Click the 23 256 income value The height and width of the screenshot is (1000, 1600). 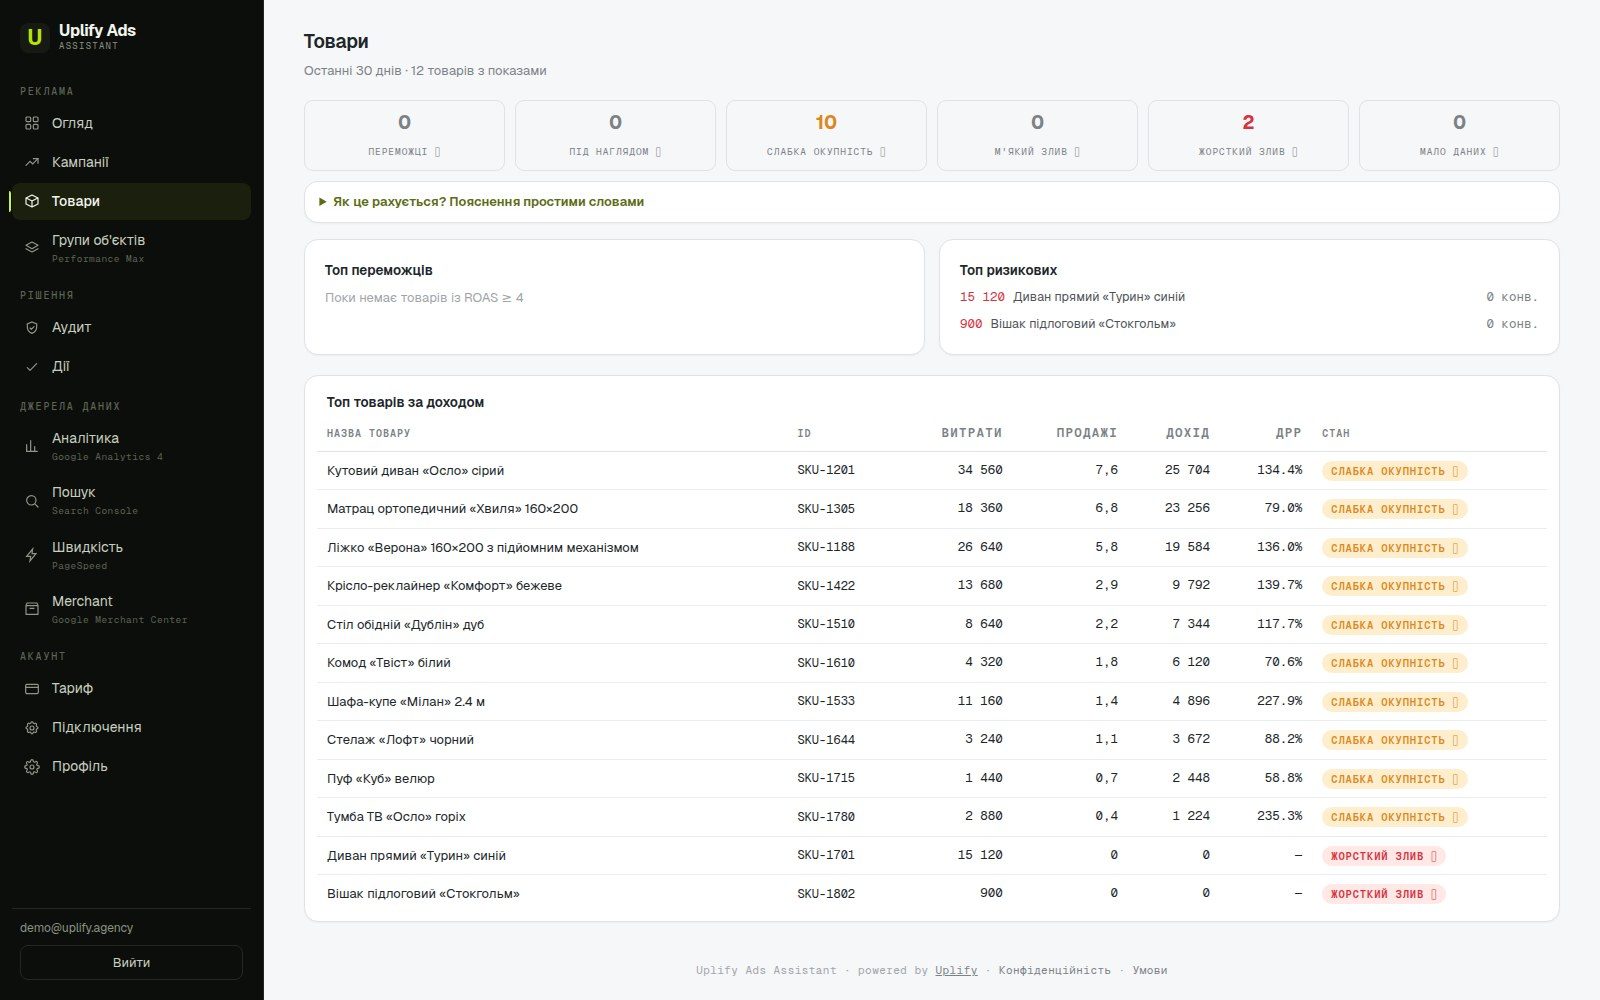[x=1187, y=508]
